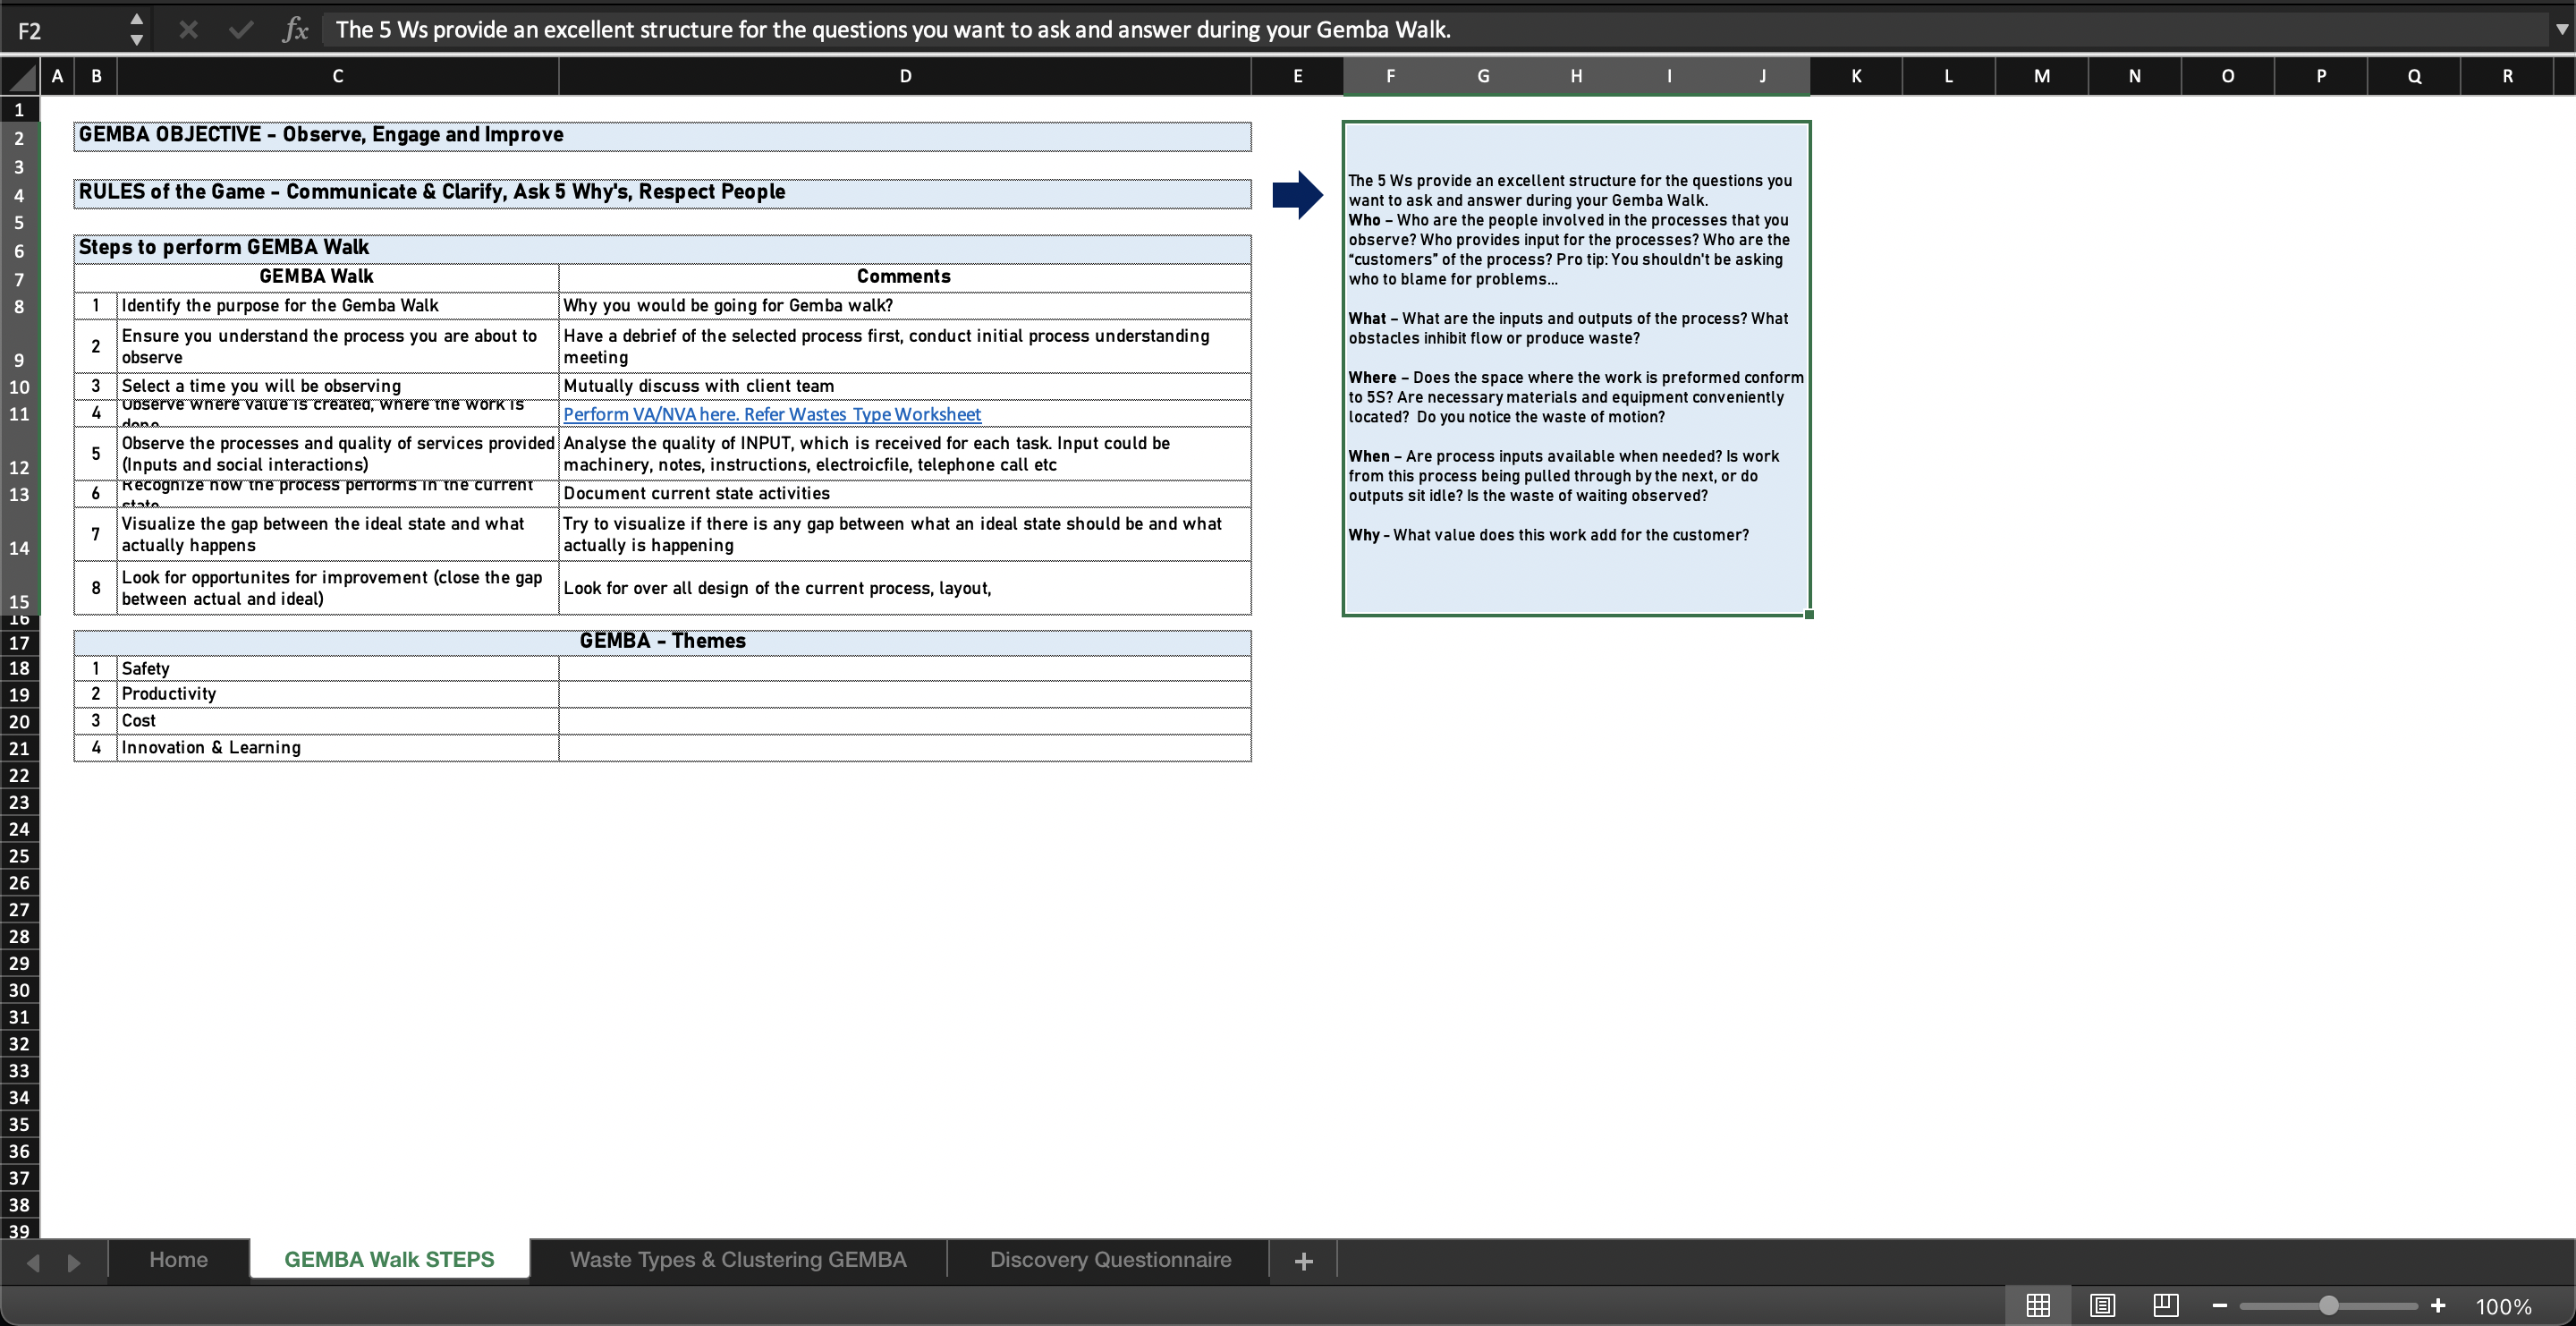Switch to Normal view icon
This screenshot has width=2576, height=1326.
(x=2037, y=1305)
